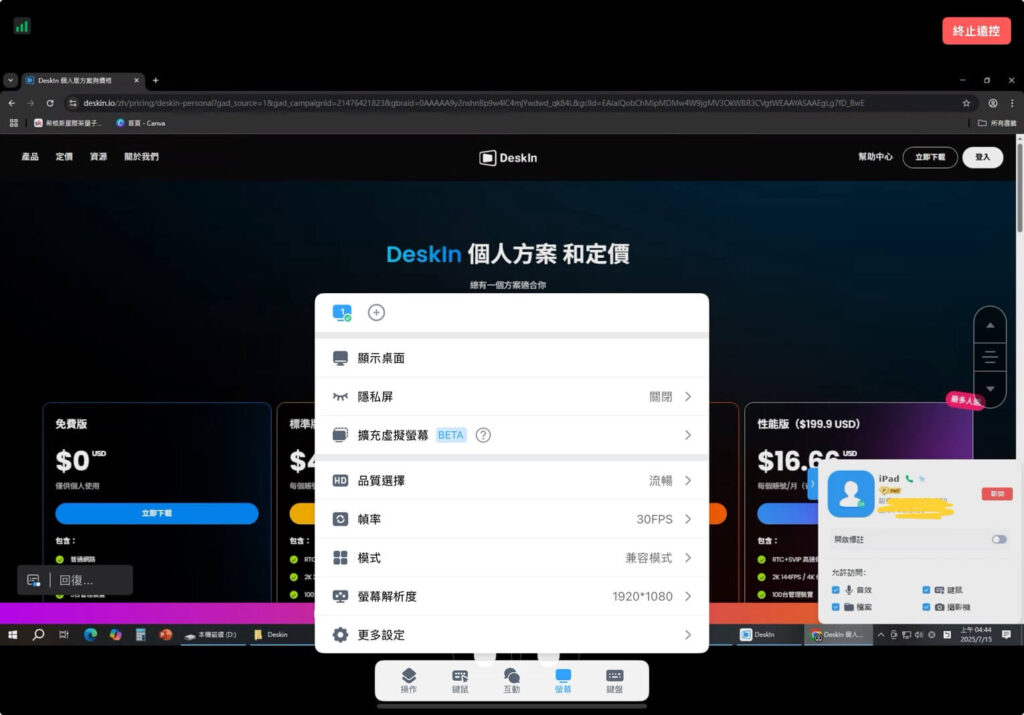1024x715 pixels.
Task: Open the 幫助中心 link
Action: click(x=875, y=157)
